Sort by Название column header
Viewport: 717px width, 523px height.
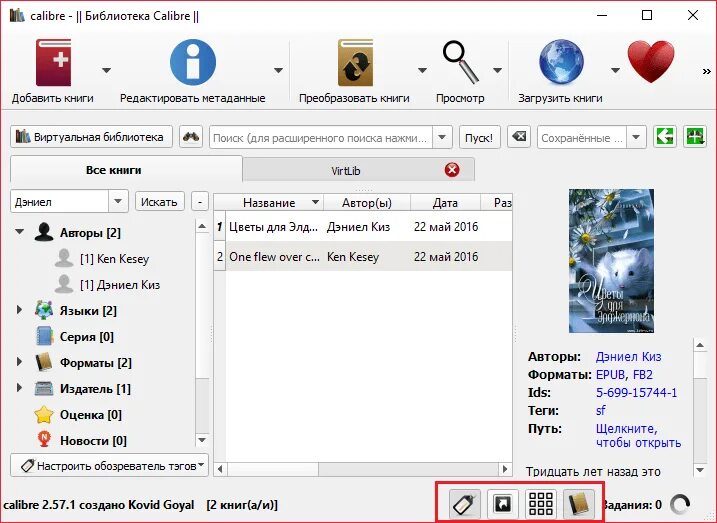[x=269, y=203]
